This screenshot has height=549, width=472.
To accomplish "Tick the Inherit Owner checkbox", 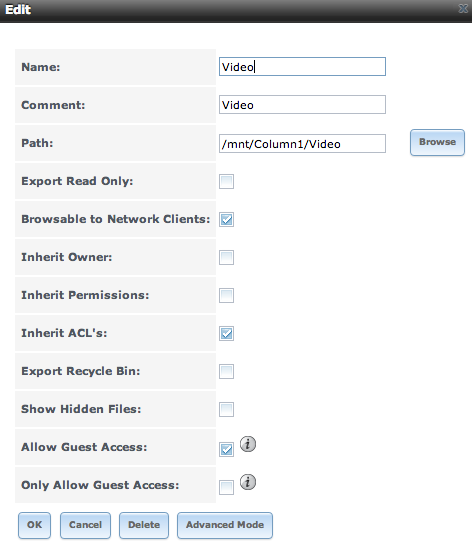I will pos(227,257).
